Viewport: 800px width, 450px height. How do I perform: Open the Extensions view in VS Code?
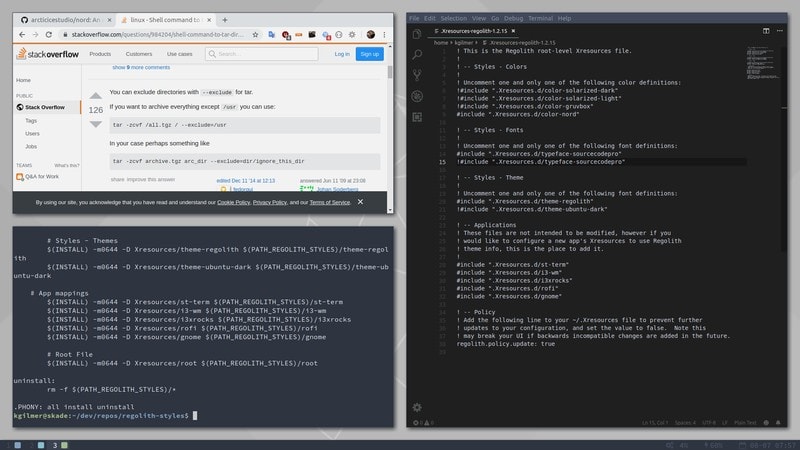coord(417,117)
